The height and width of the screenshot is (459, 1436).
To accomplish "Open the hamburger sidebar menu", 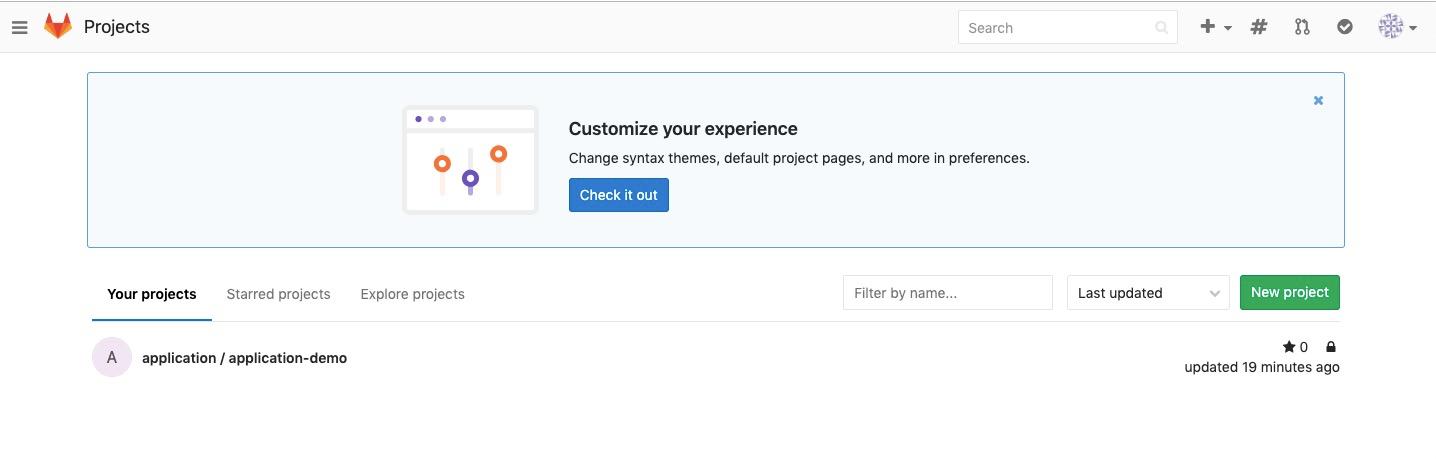I will [20, 28].
